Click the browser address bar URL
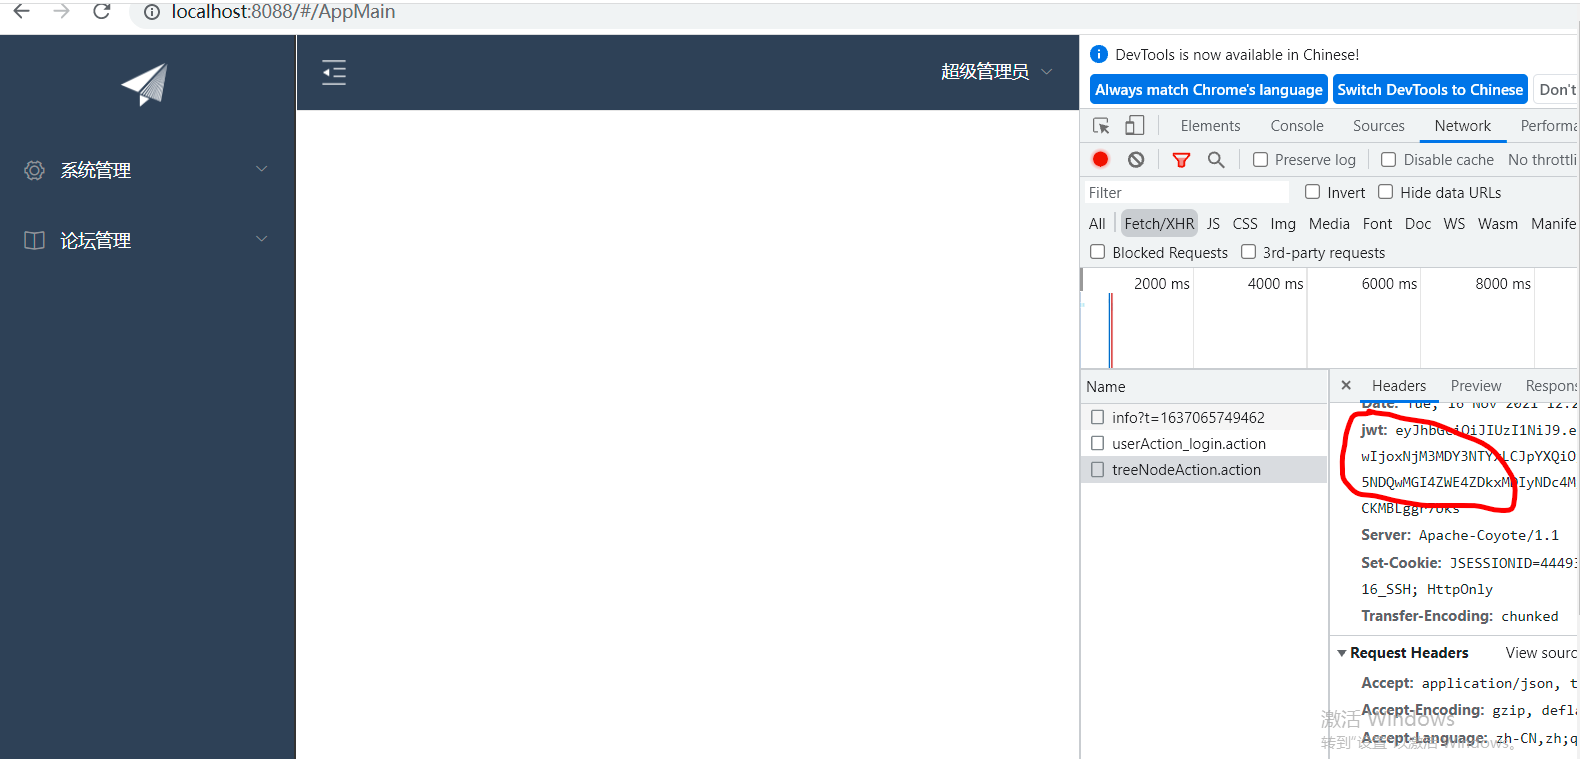The width and height of the screenshot is (1580, 759). pos(283,12)
